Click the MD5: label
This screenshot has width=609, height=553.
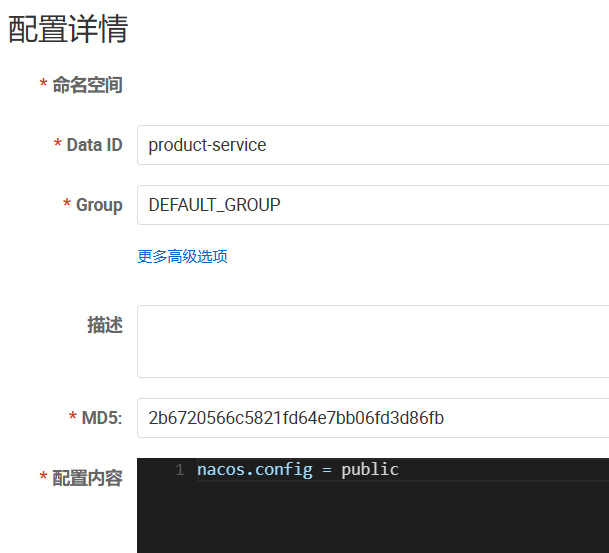tap(102, 418)
